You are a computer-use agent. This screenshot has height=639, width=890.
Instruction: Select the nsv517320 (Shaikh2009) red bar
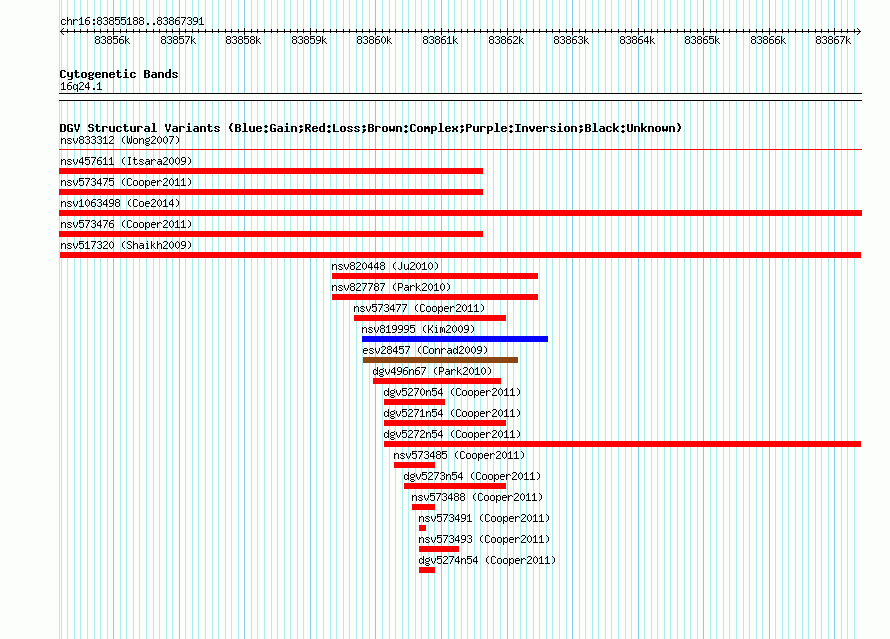[x=460, y=255]
